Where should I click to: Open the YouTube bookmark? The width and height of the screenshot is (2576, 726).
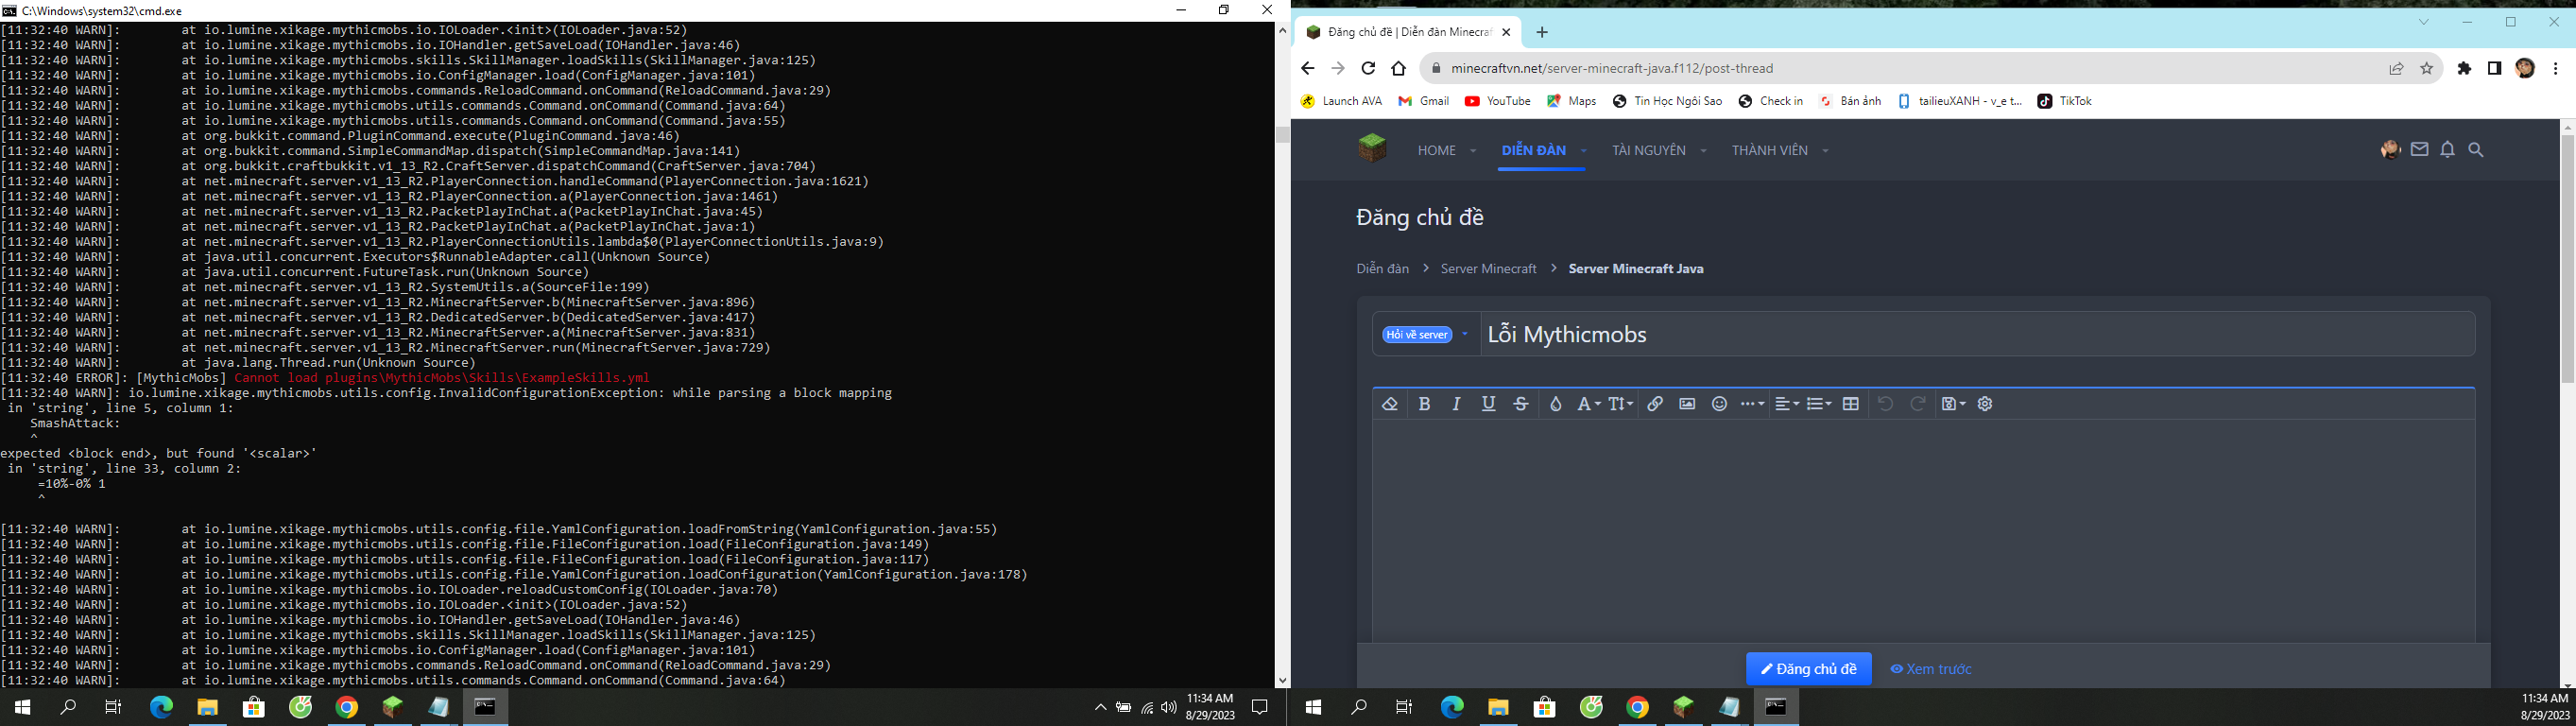pos(1497,101)
